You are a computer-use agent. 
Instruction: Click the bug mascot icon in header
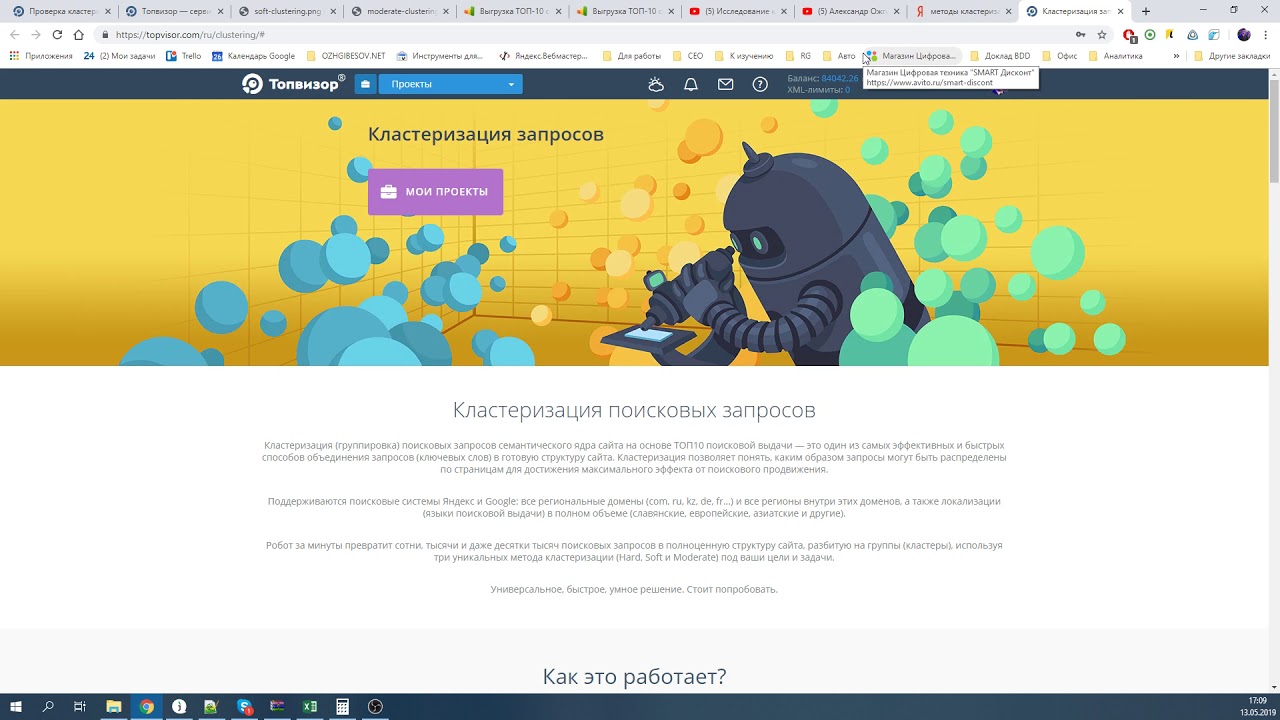pos(656,84)
